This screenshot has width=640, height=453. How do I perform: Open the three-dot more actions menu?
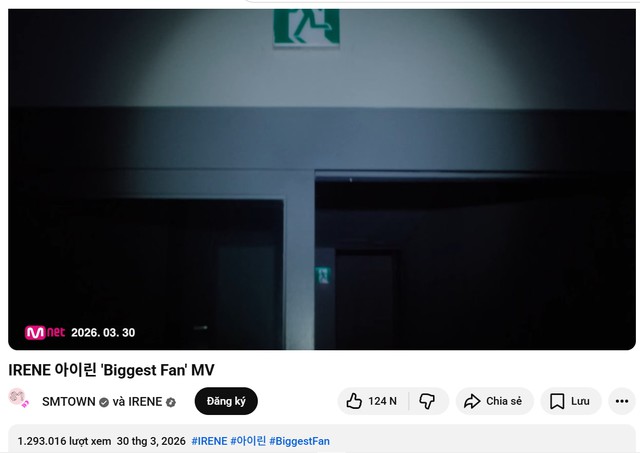tap(622, 401)
